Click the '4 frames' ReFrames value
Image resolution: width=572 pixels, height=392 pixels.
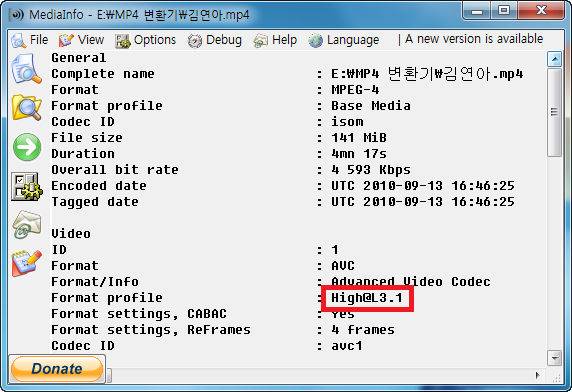tap(363, 330)
